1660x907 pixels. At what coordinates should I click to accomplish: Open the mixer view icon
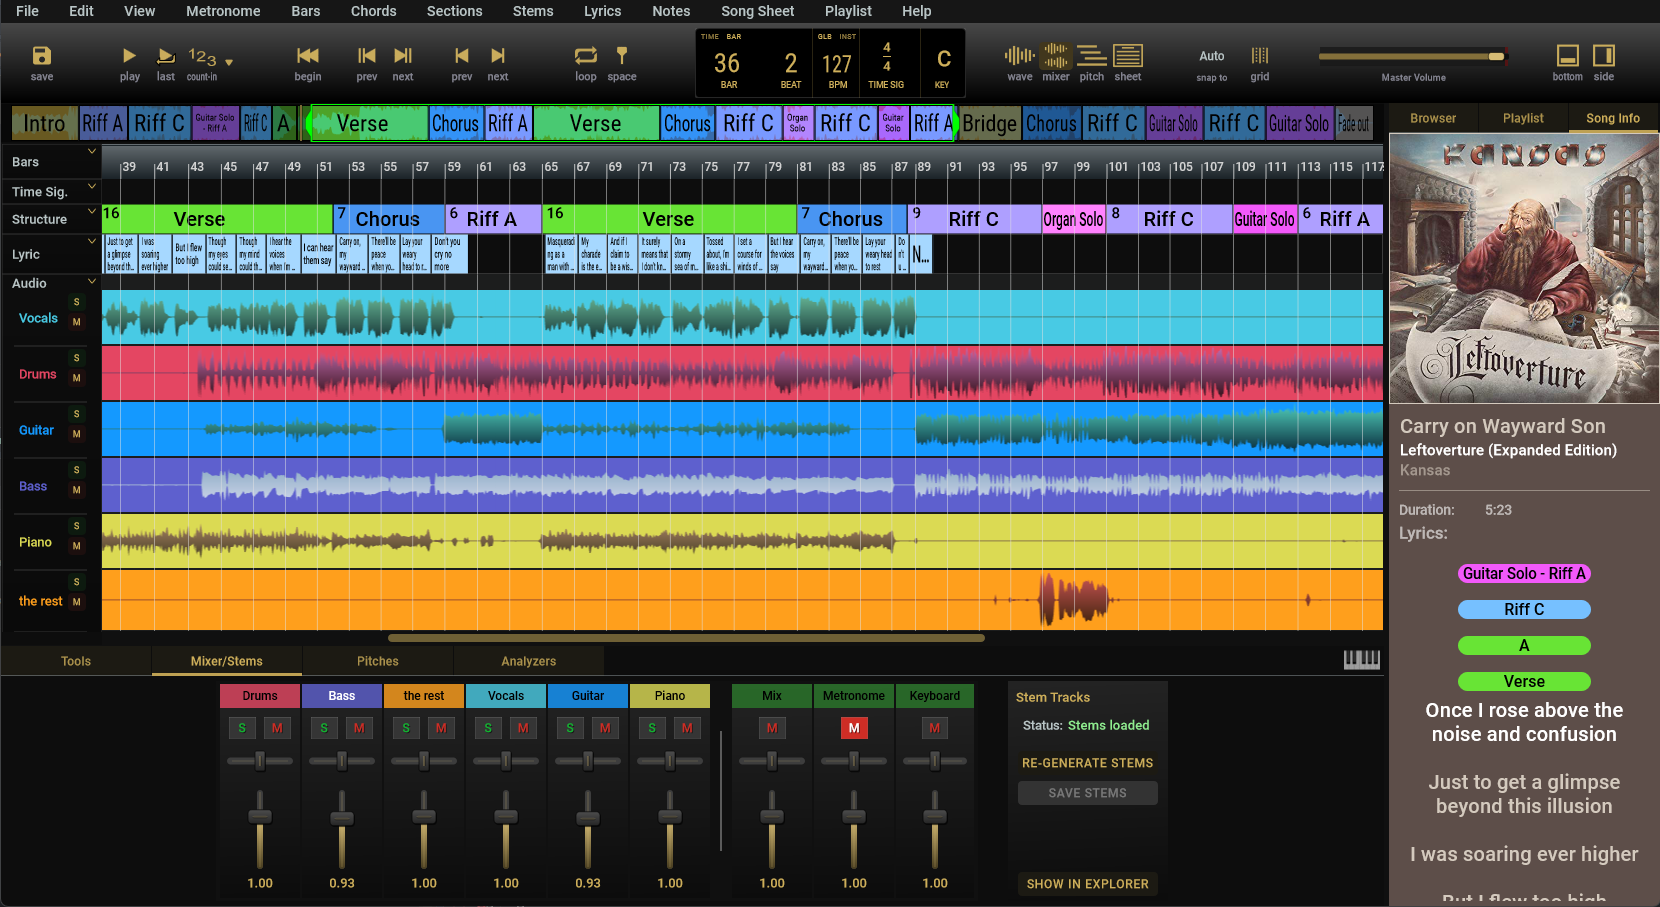(x=1056, y=56)
